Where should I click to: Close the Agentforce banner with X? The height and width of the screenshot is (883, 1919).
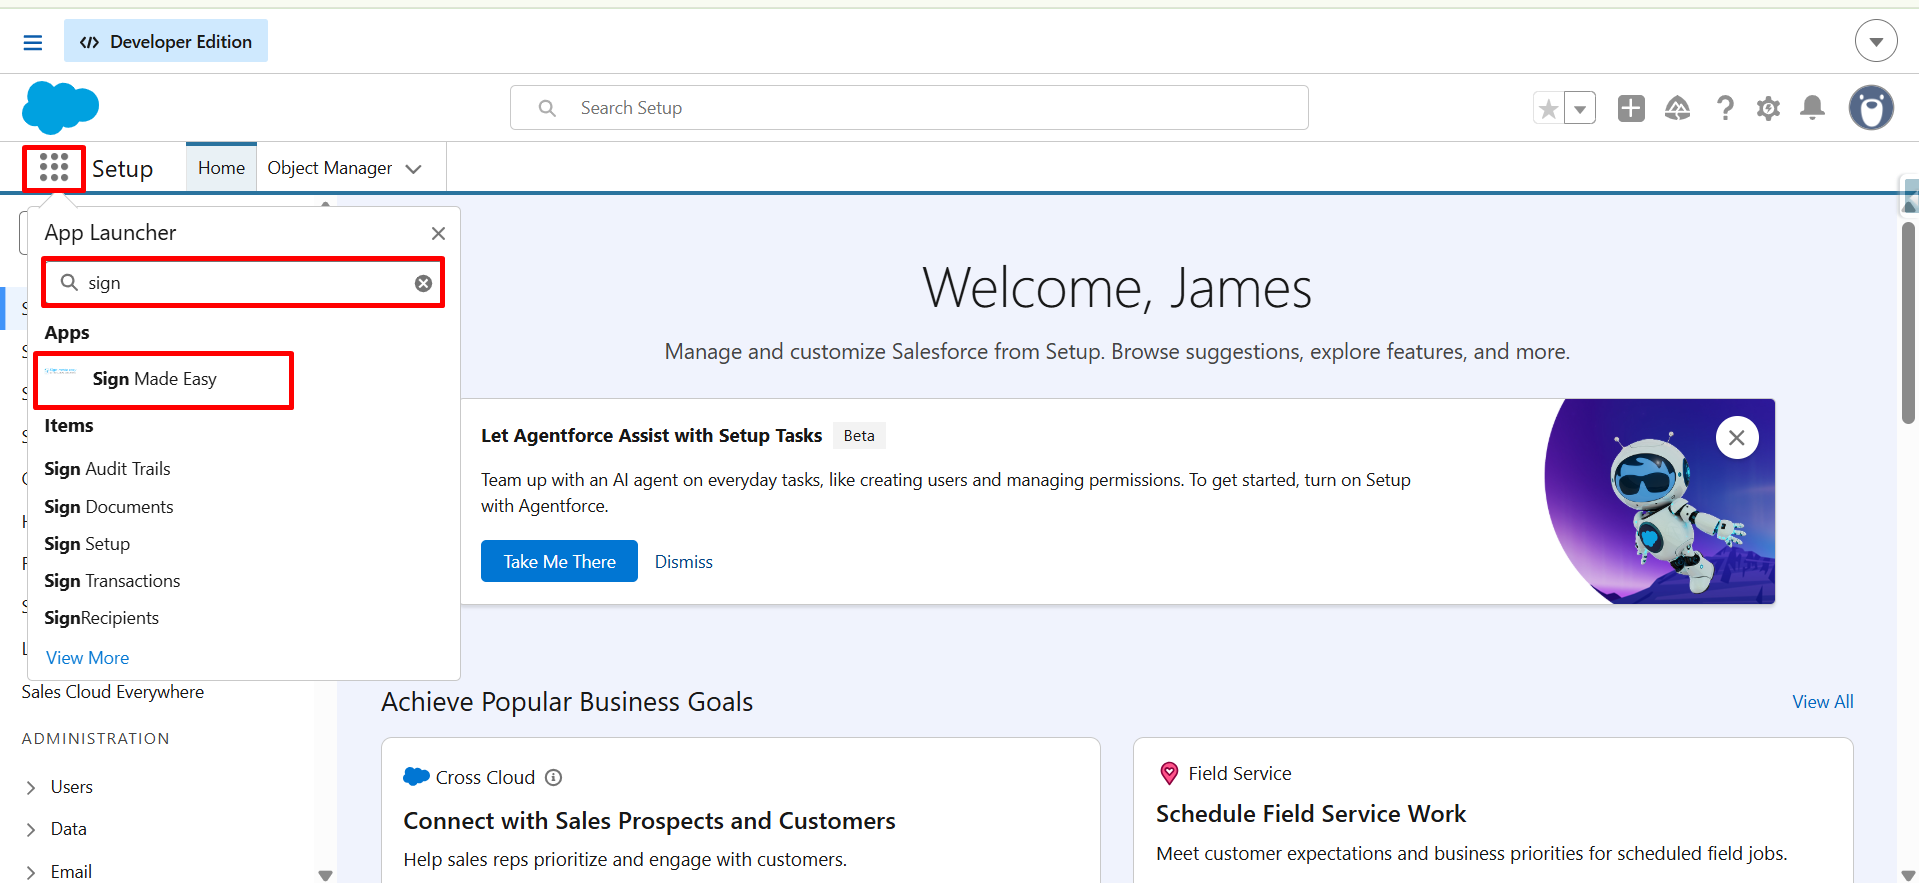[x=1737, y=438]
